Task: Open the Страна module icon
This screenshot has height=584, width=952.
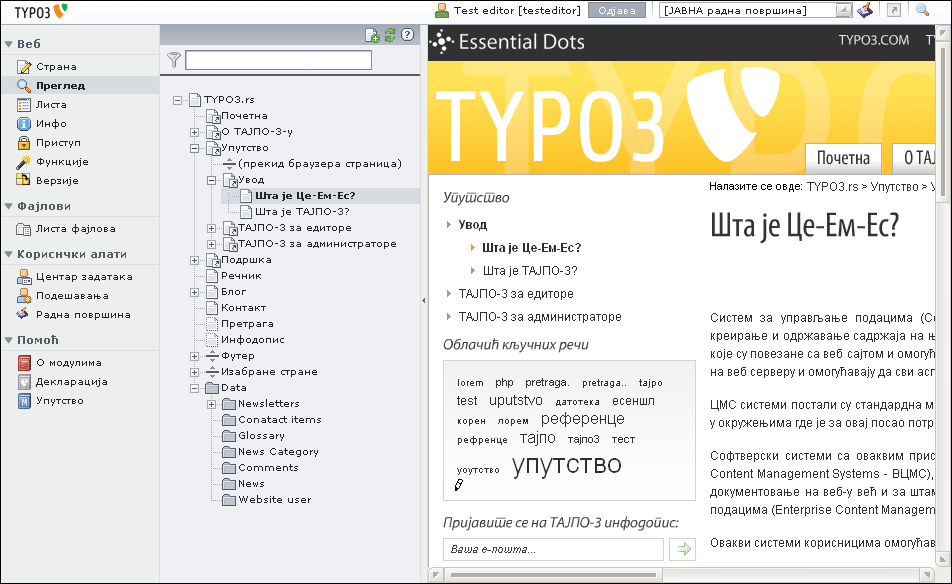Action: [x=24, y=67]
